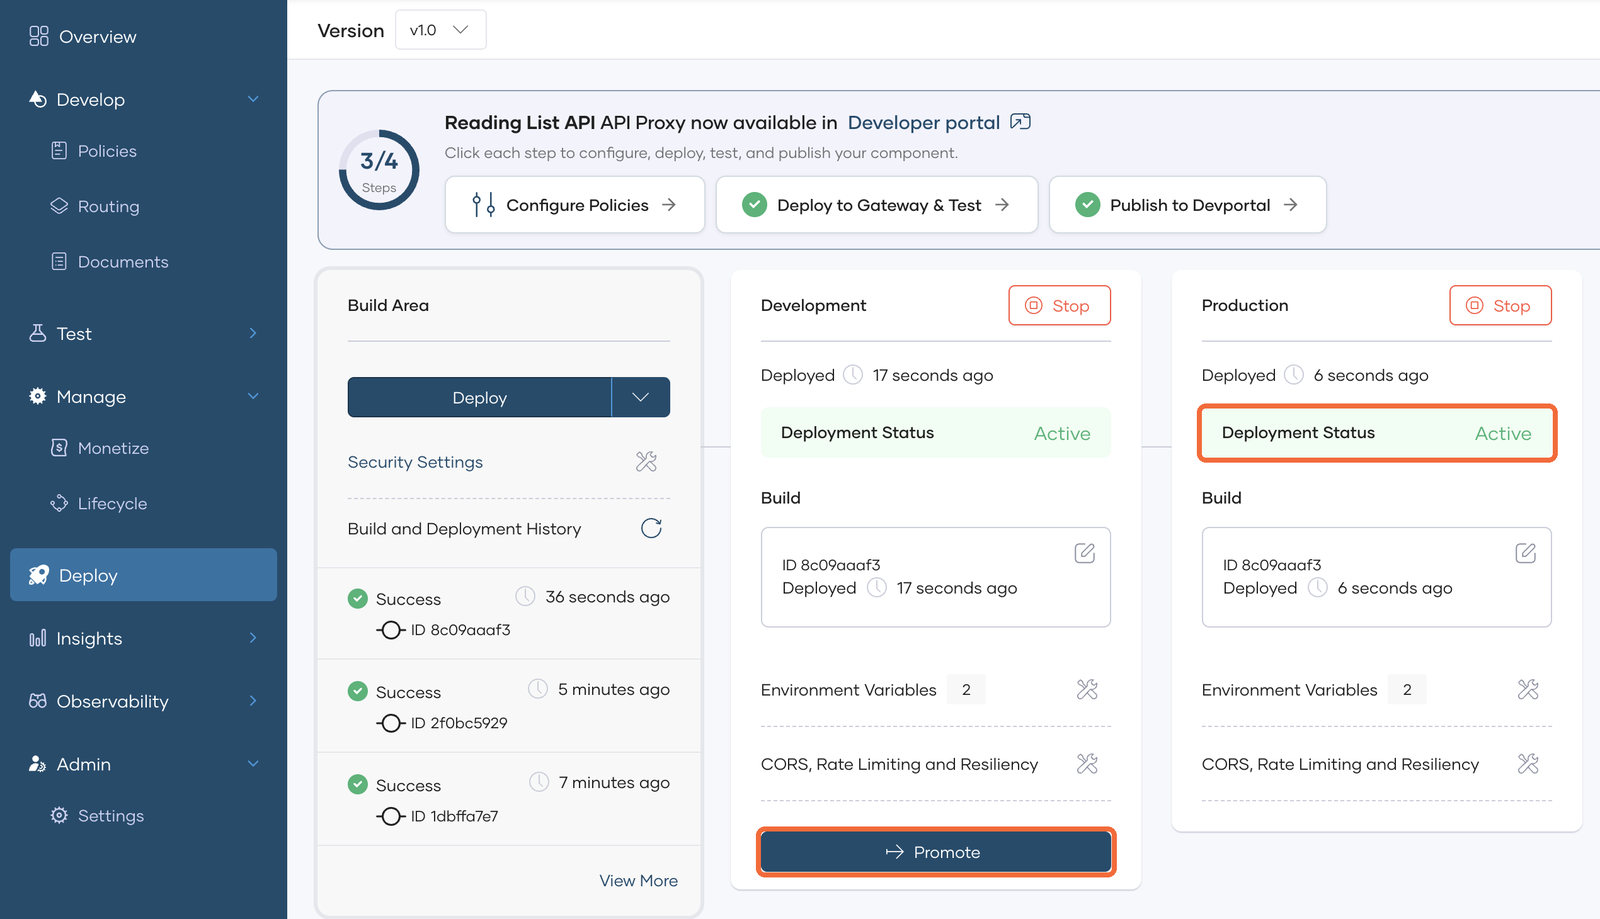The height and width of the screenshot is (919, 1600).
Task: Stop the Production deployment
Action: point(1500,306)
